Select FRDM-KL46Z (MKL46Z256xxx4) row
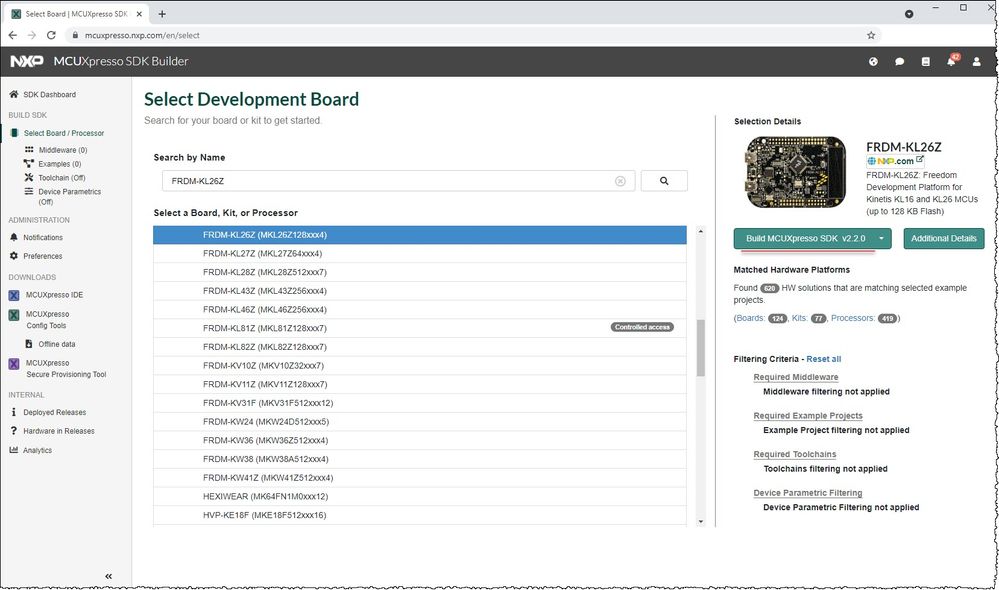 point(420,310)
